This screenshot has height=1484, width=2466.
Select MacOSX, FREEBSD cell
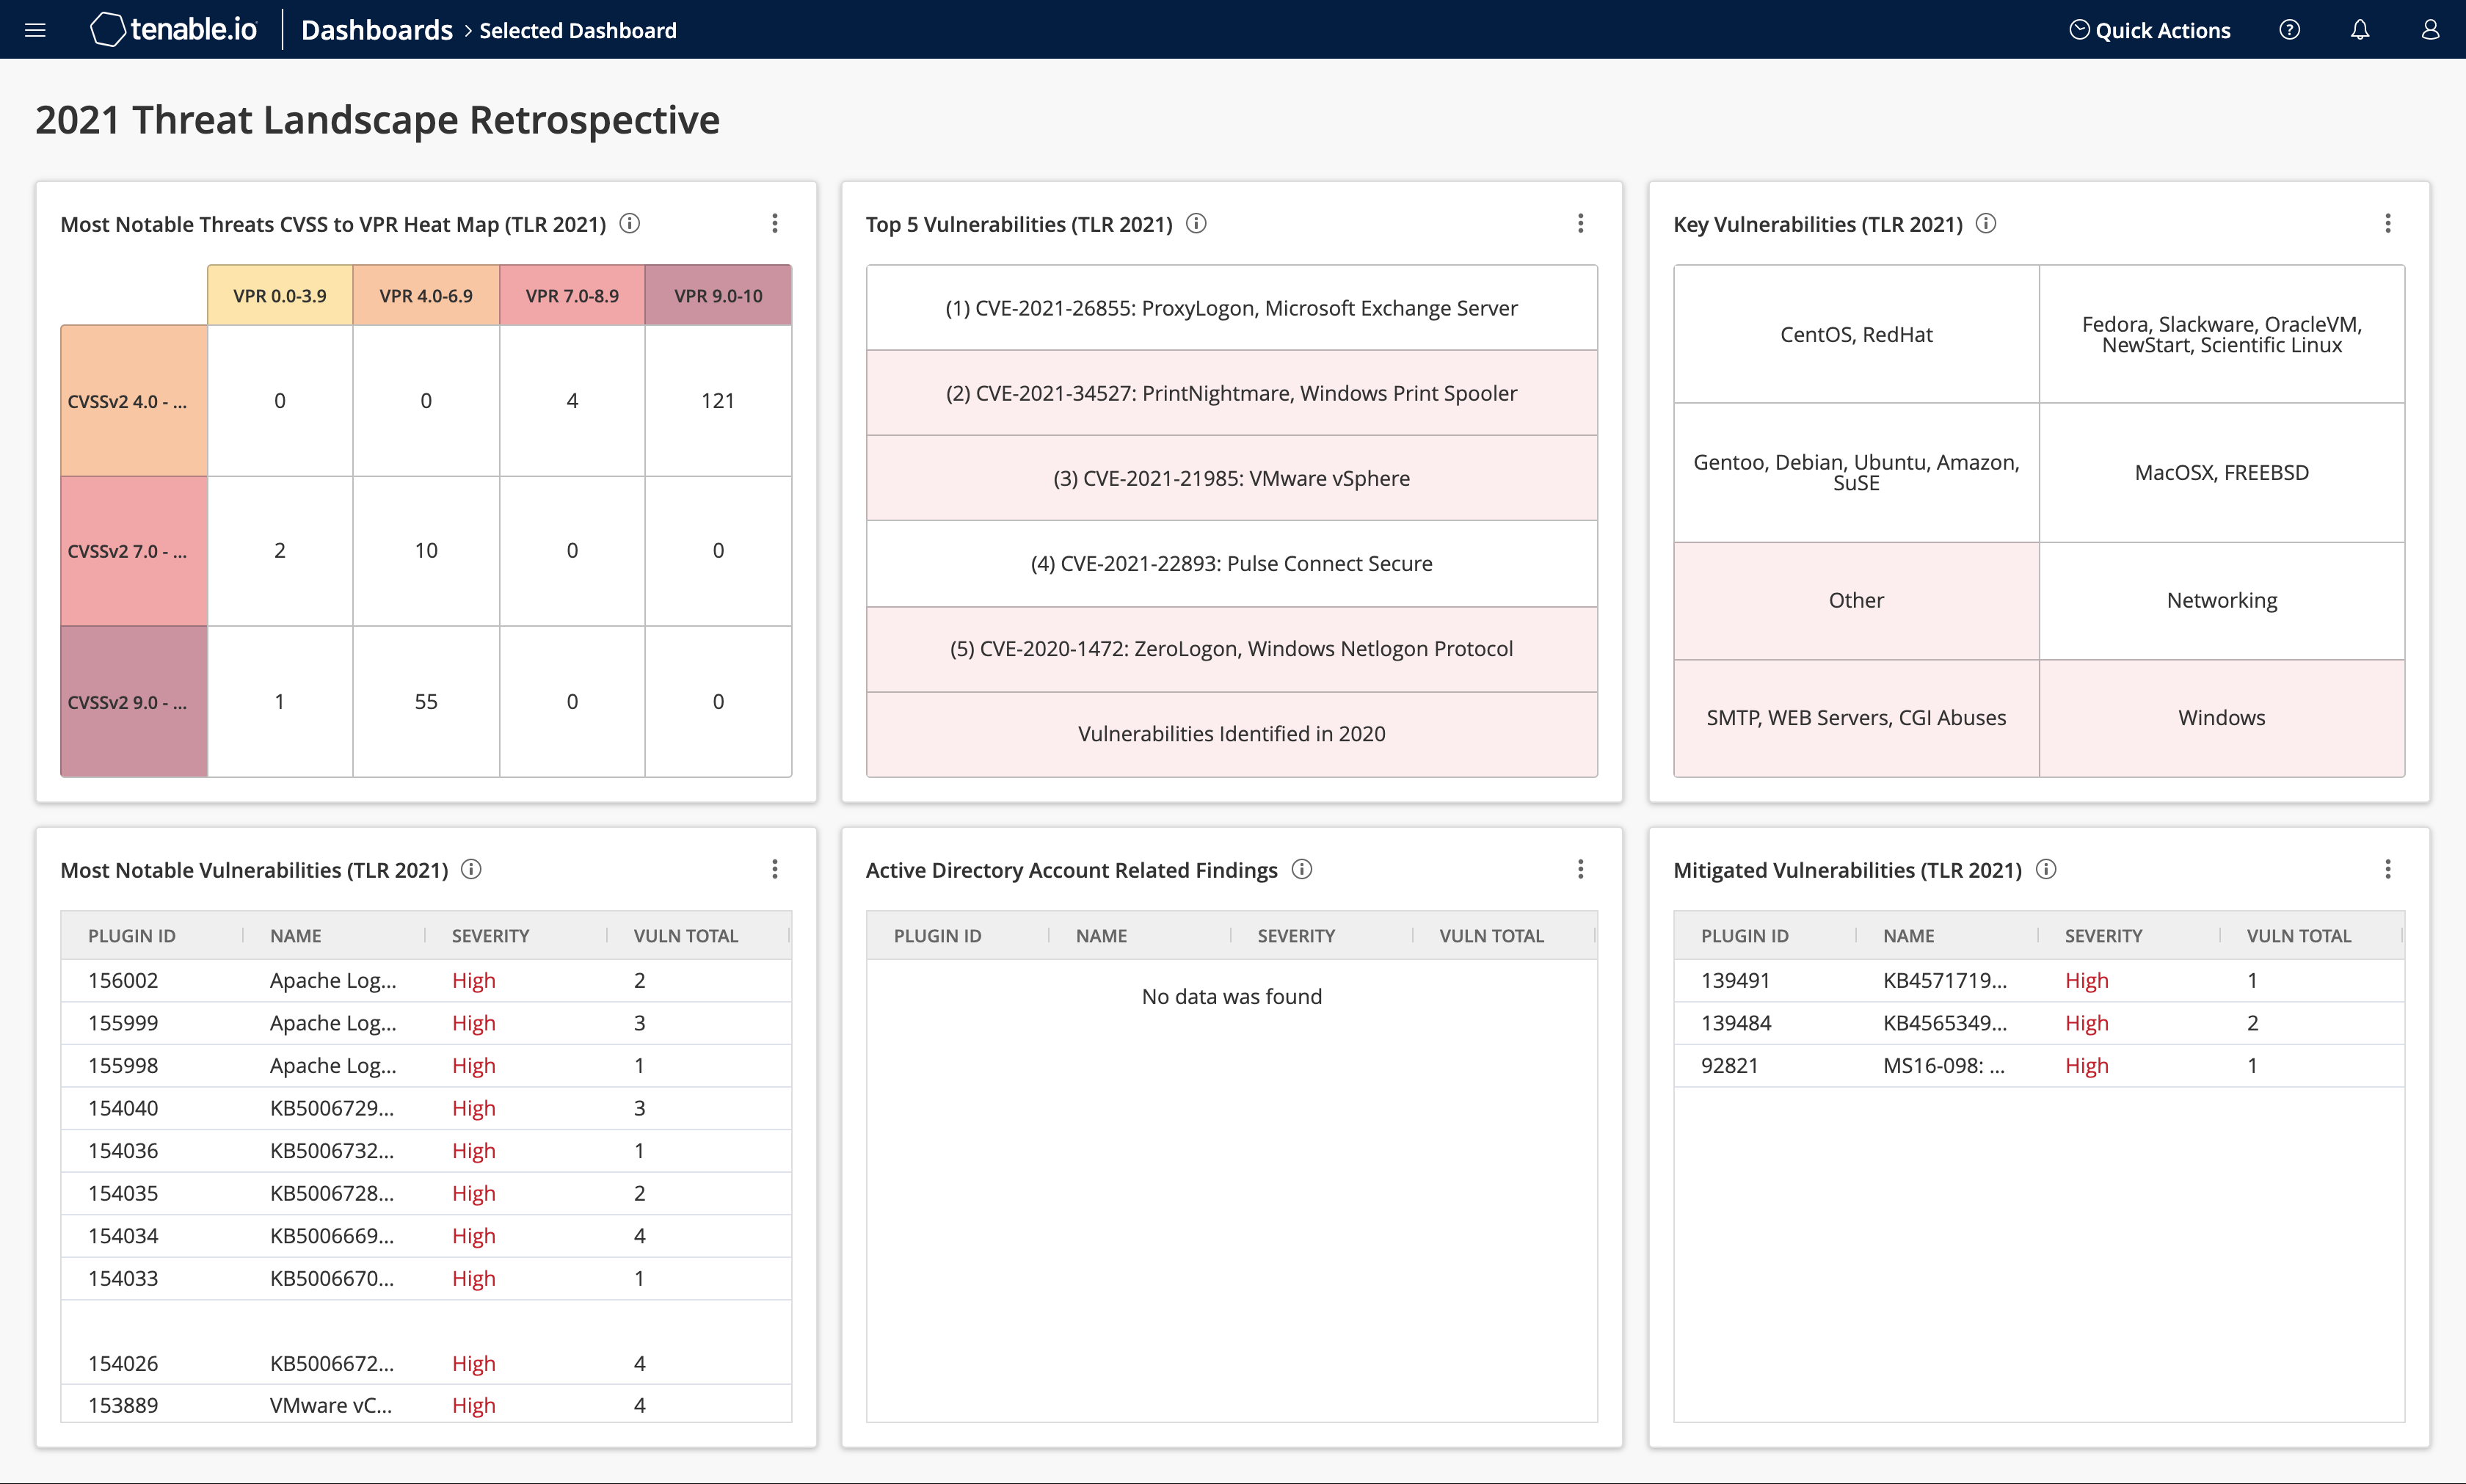(2222, 472)
